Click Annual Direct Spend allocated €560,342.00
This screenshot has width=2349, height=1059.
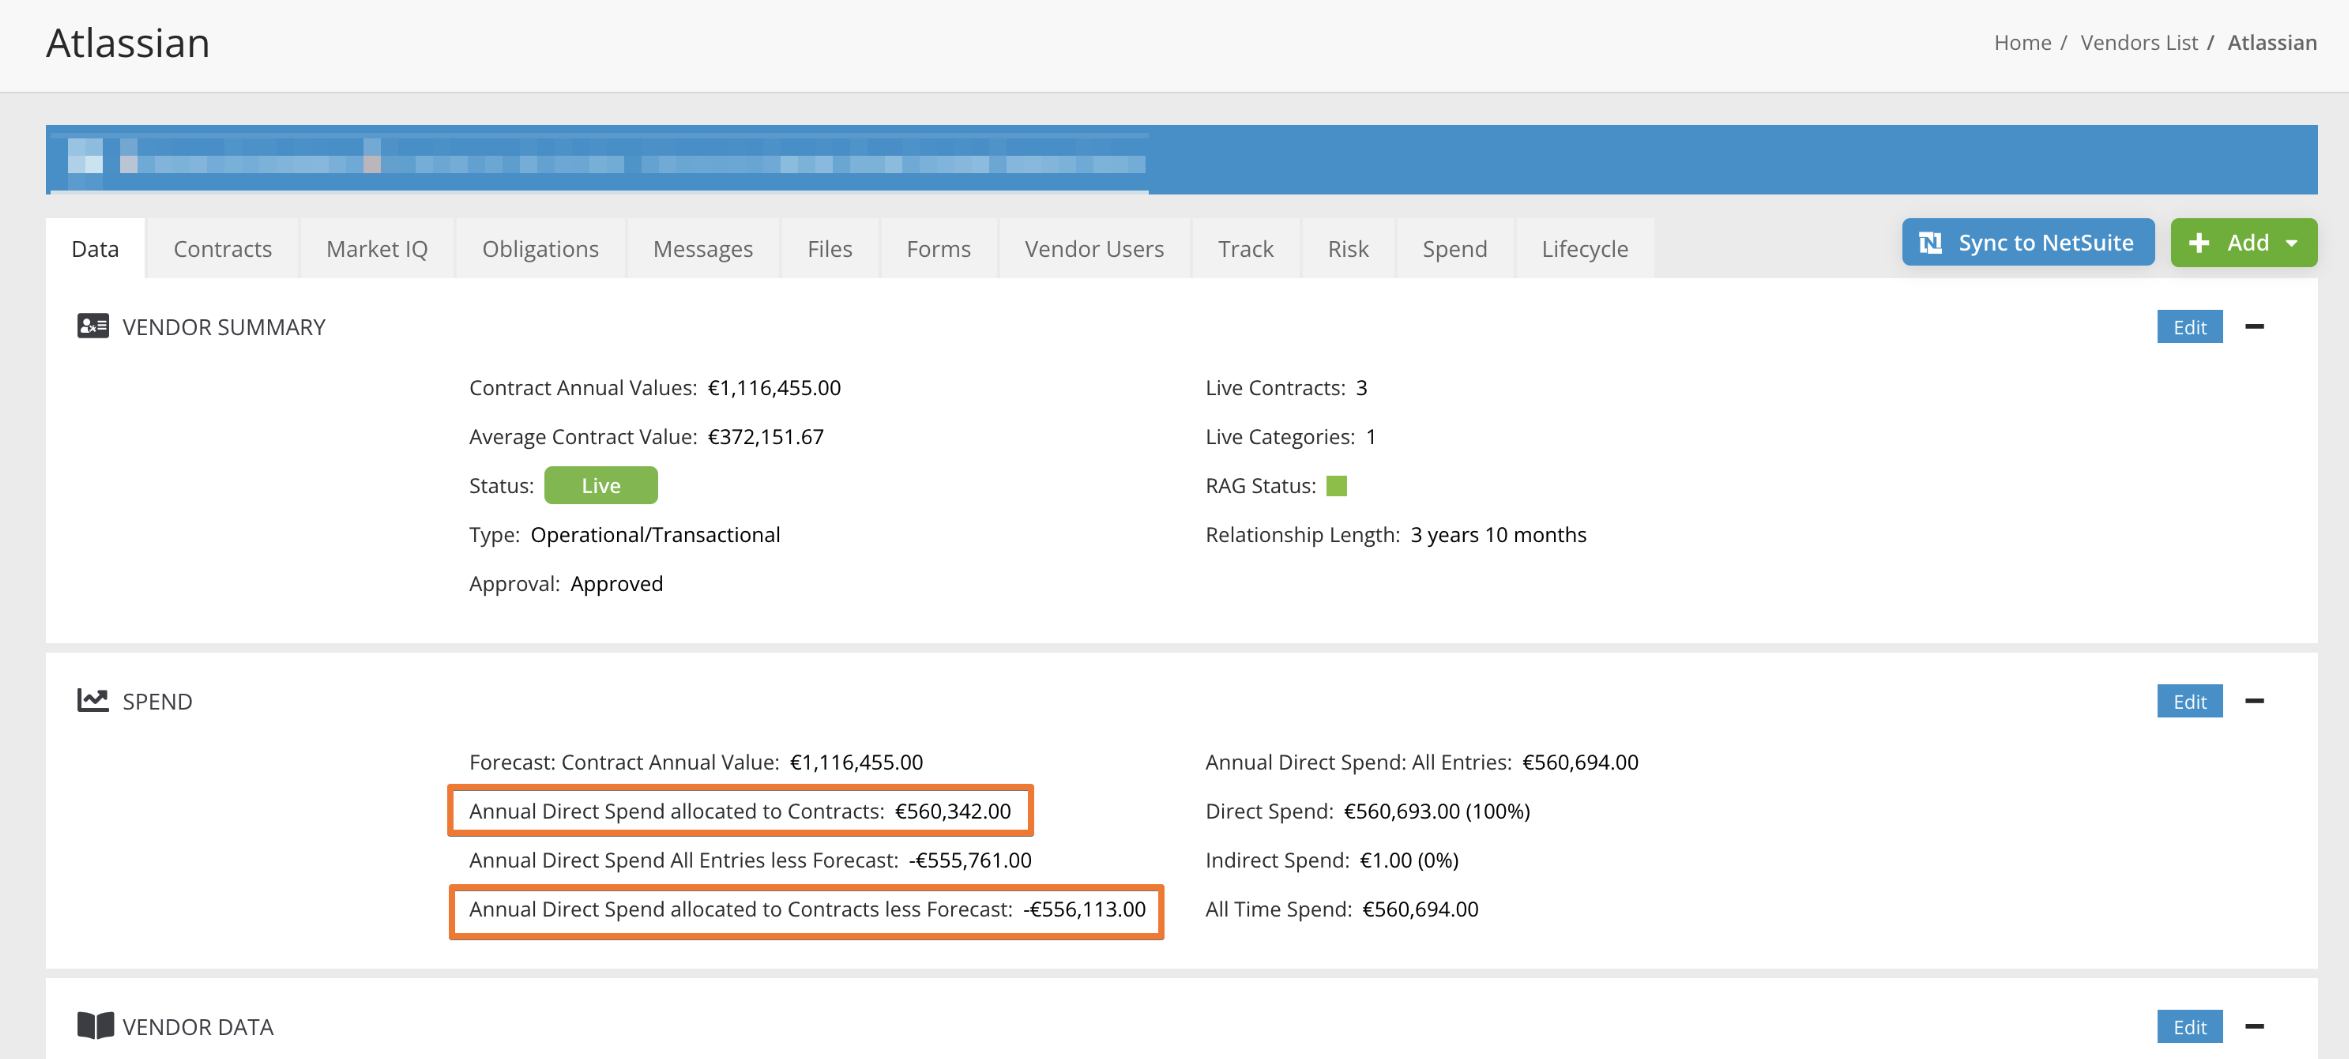click(x=953, y=811)
